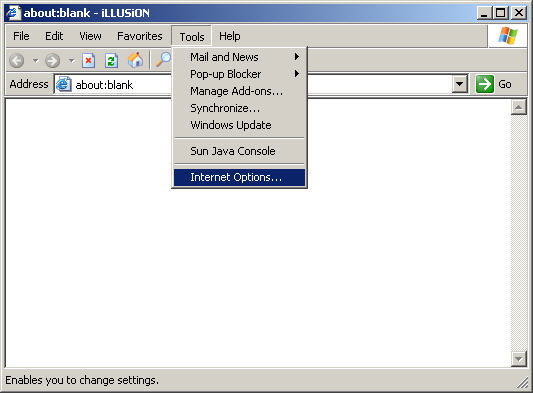Click the Refresh page icon
533x393 pixels.
(x=111, y=61)
